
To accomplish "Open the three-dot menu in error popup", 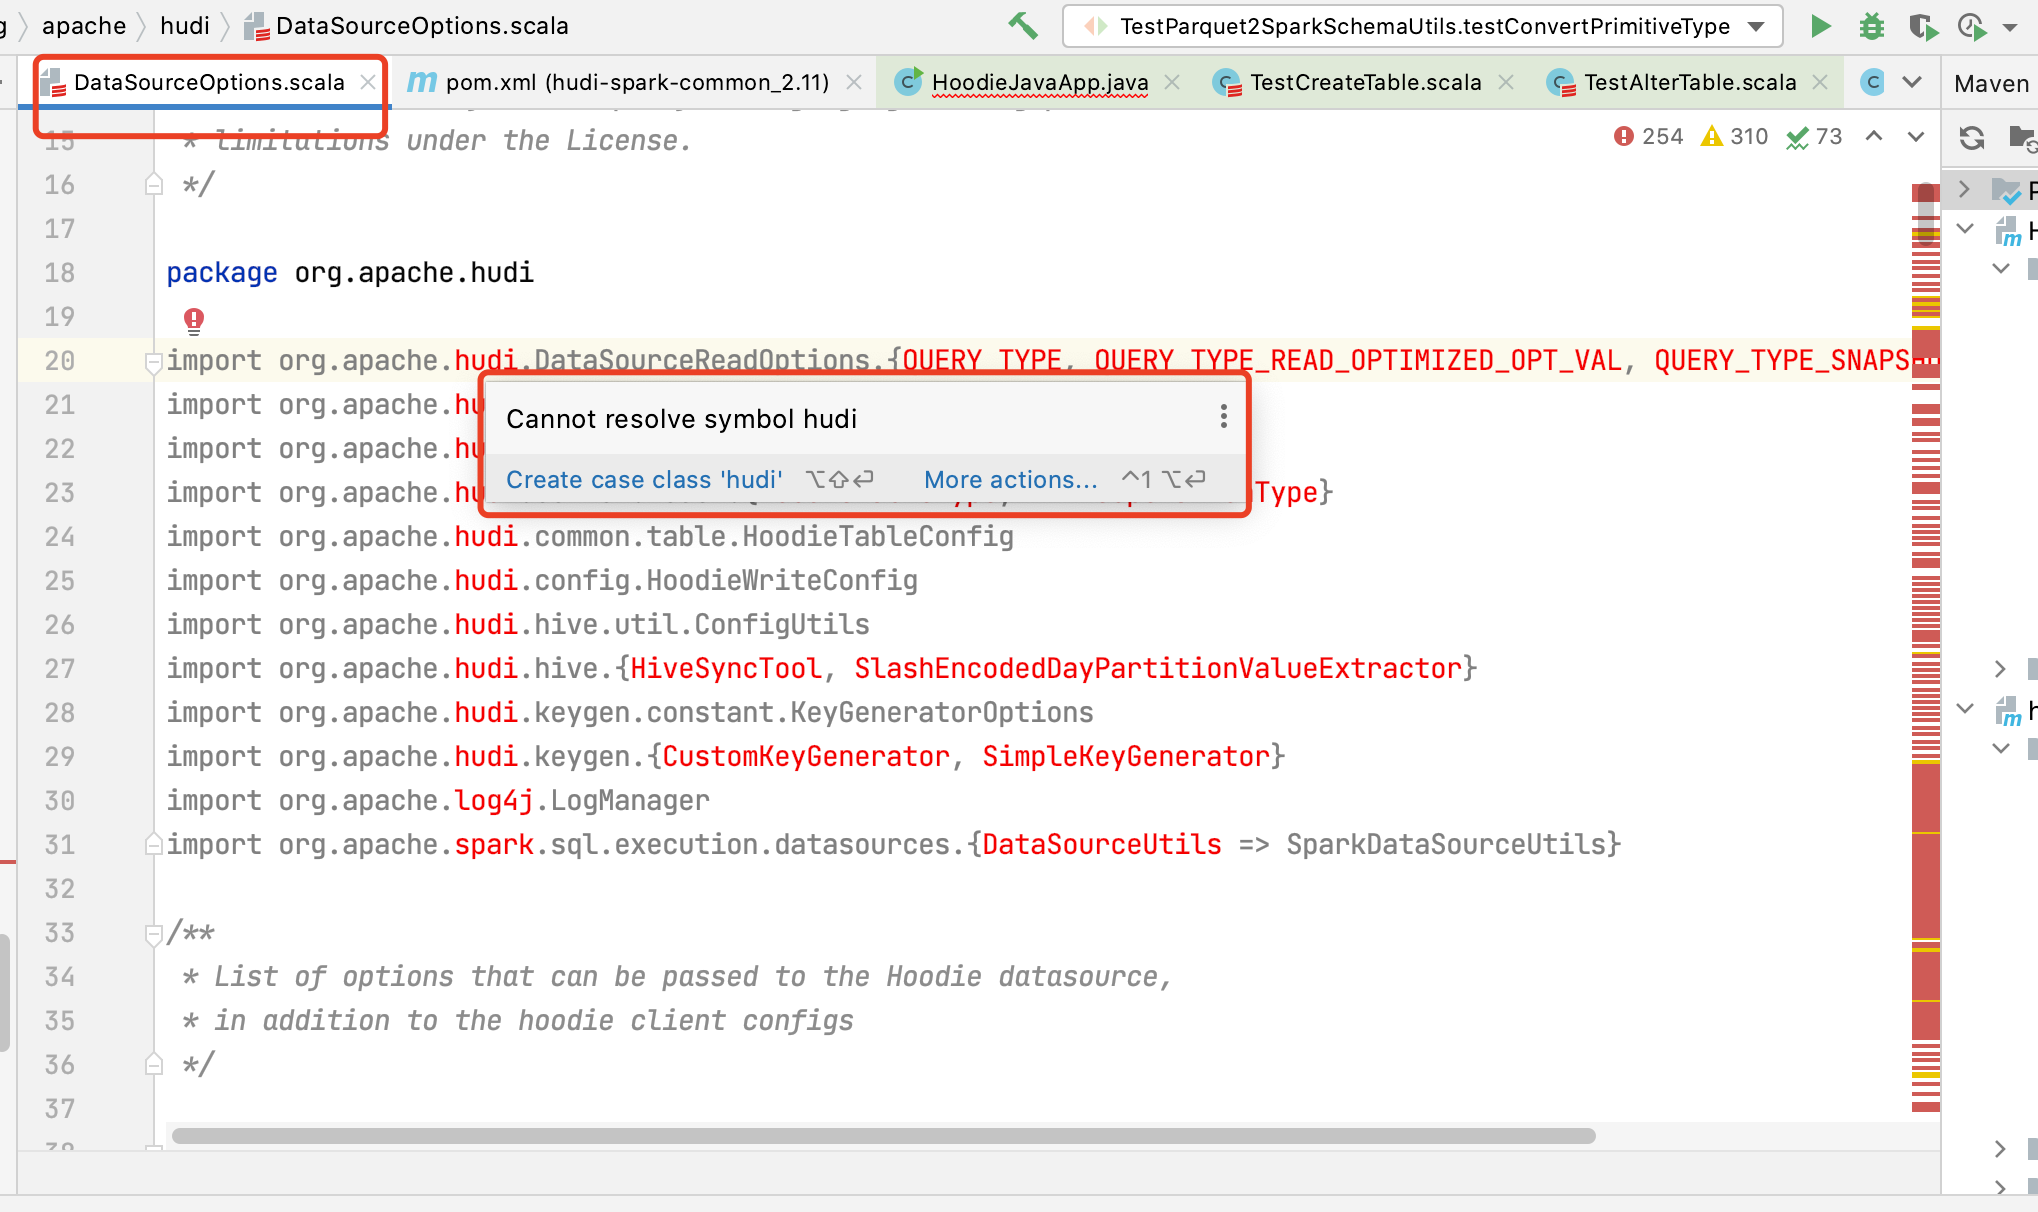I will (1223, 417).
